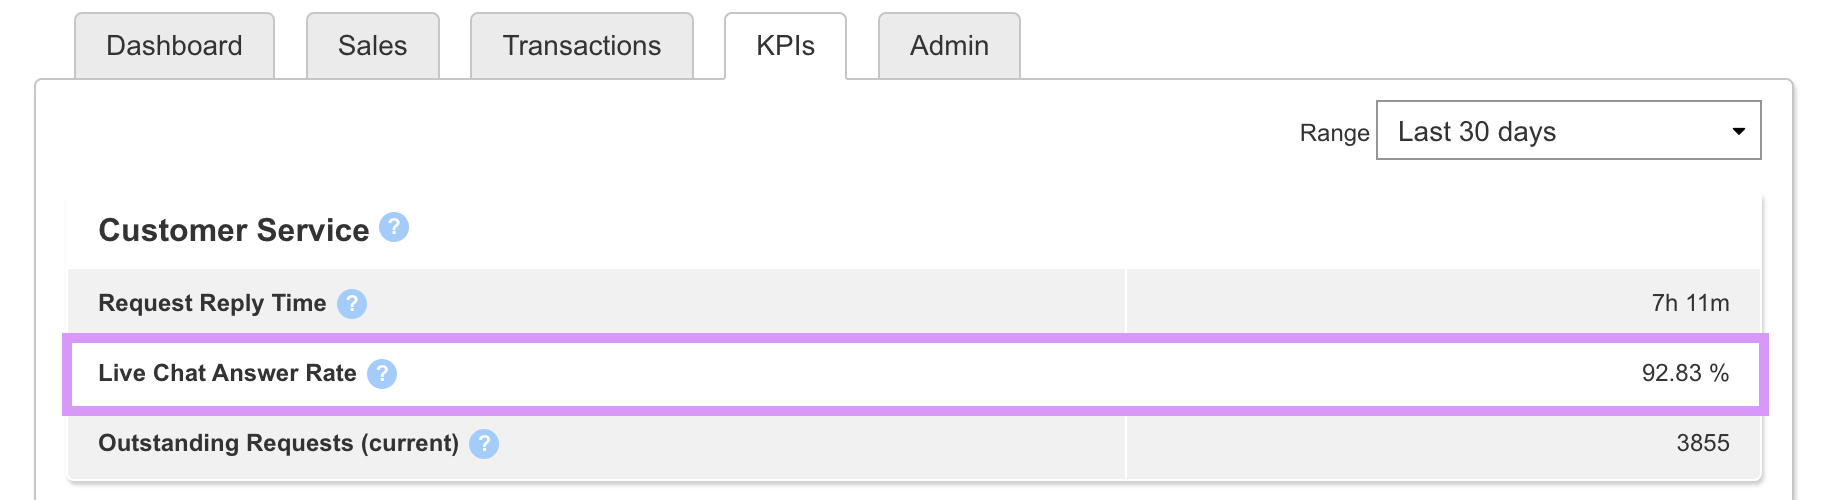The height and width of the screenshot is (500, 1834).
Task: Click the help icon beside Customer Service heading
Action: coord(394,228)
